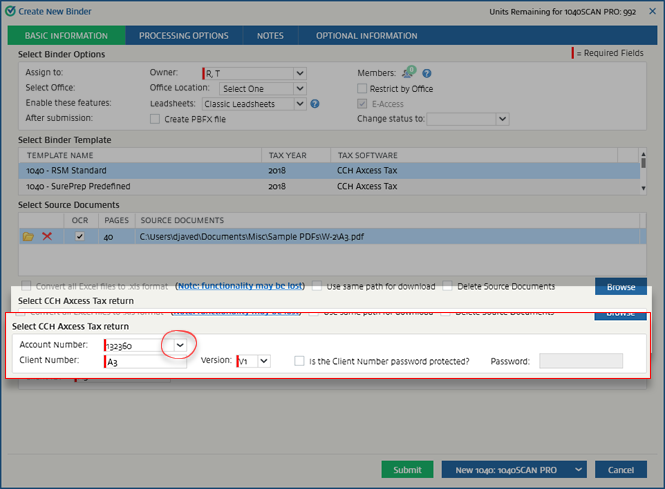Check the Create PBFX file option
This screenshot has width=665, height=489.
pyautogui.click(x=154, y=119)
